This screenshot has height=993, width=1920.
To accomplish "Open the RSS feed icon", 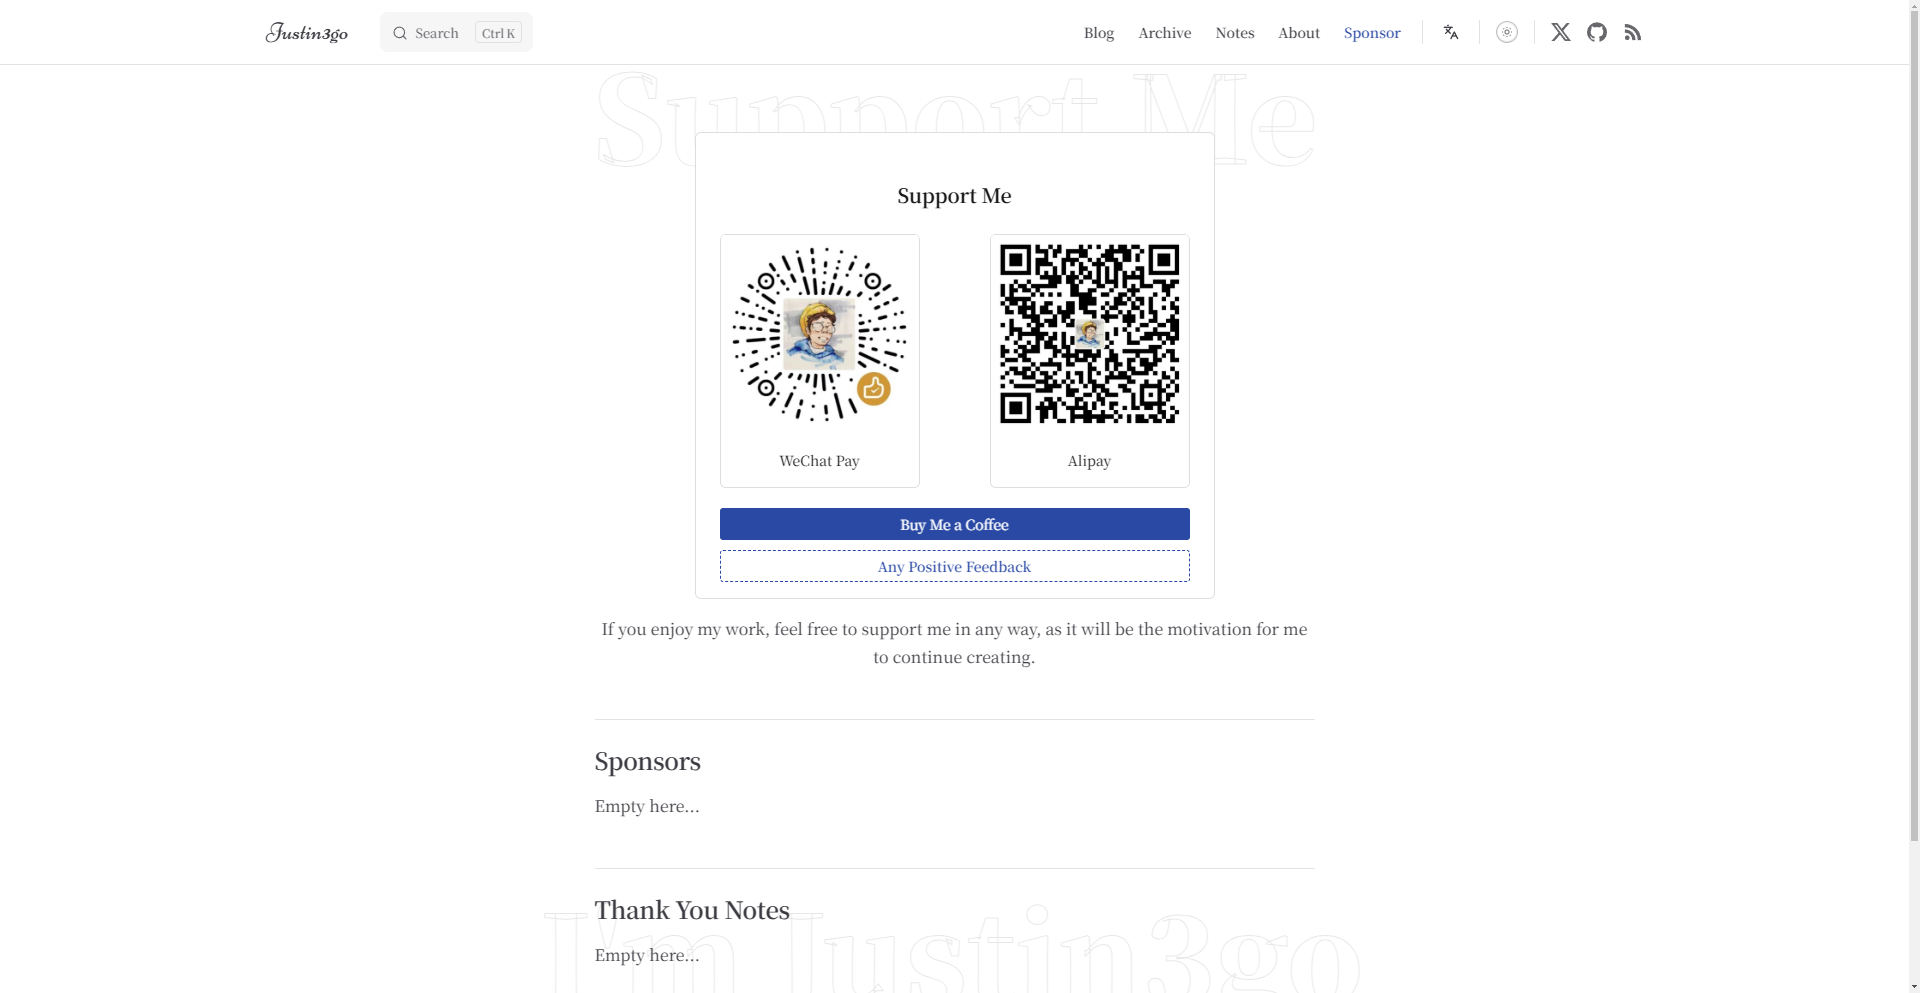I will click(x=1633, y=32).
